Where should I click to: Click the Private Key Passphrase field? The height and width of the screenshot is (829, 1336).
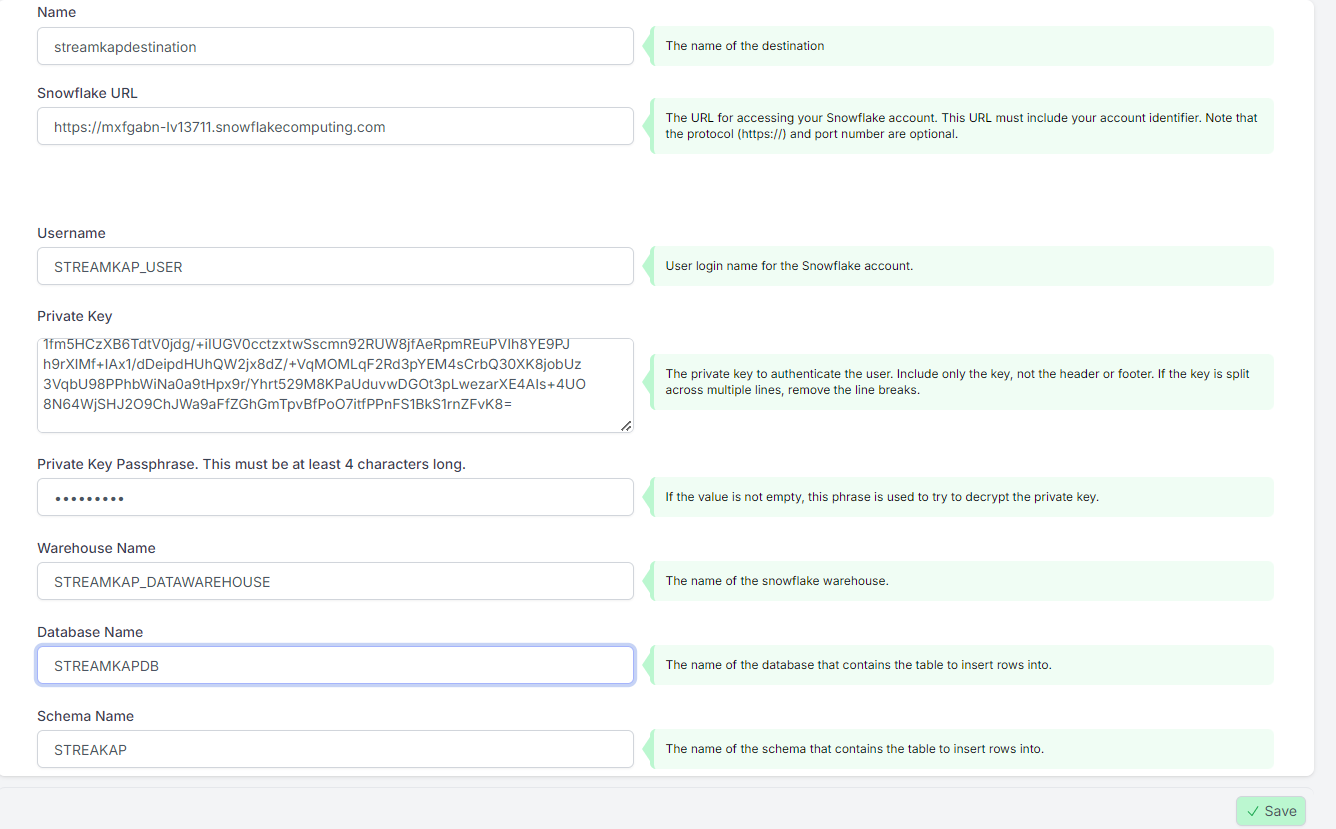[335, 497]
